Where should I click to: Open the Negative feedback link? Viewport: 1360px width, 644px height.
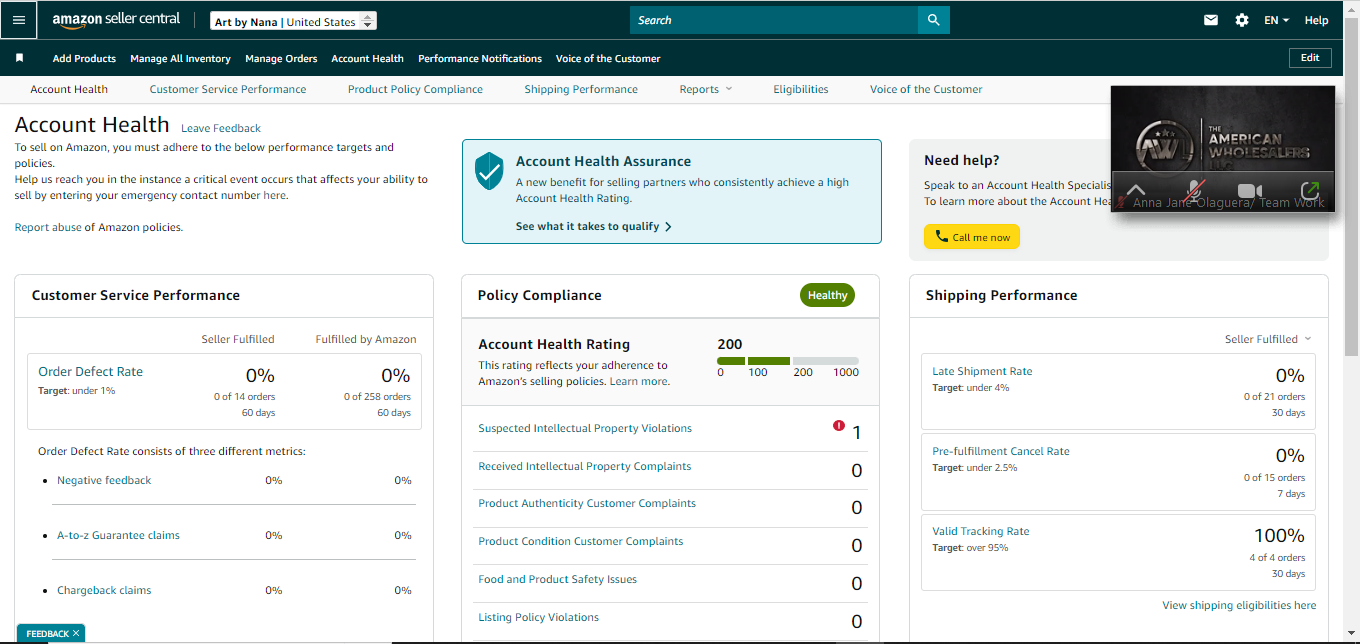(x=104, y=480)
